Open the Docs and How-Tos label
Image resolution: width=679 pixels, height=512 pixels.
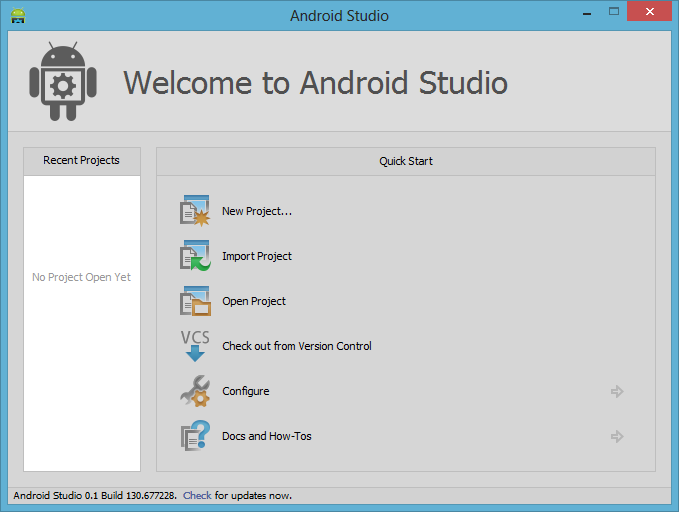tap(267, 436)
